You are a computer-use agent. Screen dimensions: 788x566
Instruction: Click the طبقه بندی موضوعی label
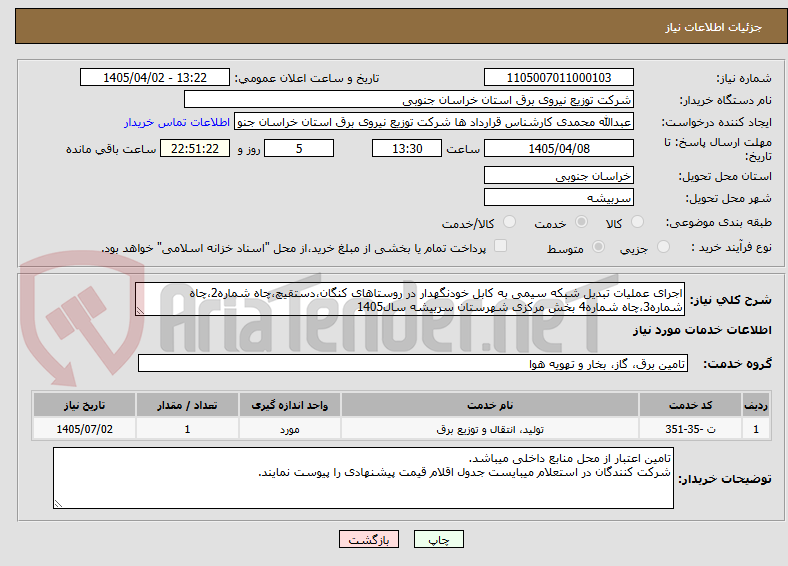pyautogui.click(x=719, y=222)
